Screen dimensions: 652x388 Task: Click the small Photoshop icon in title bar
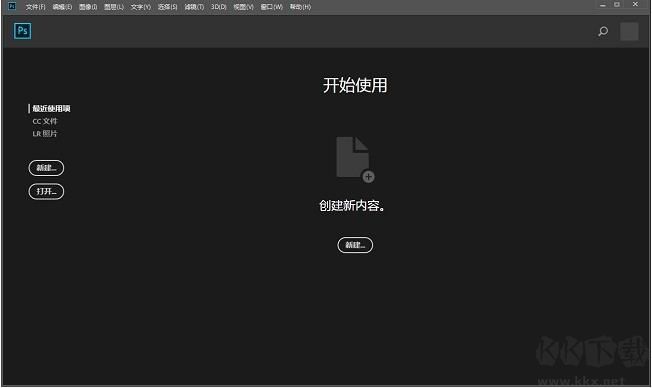[12, 6]
